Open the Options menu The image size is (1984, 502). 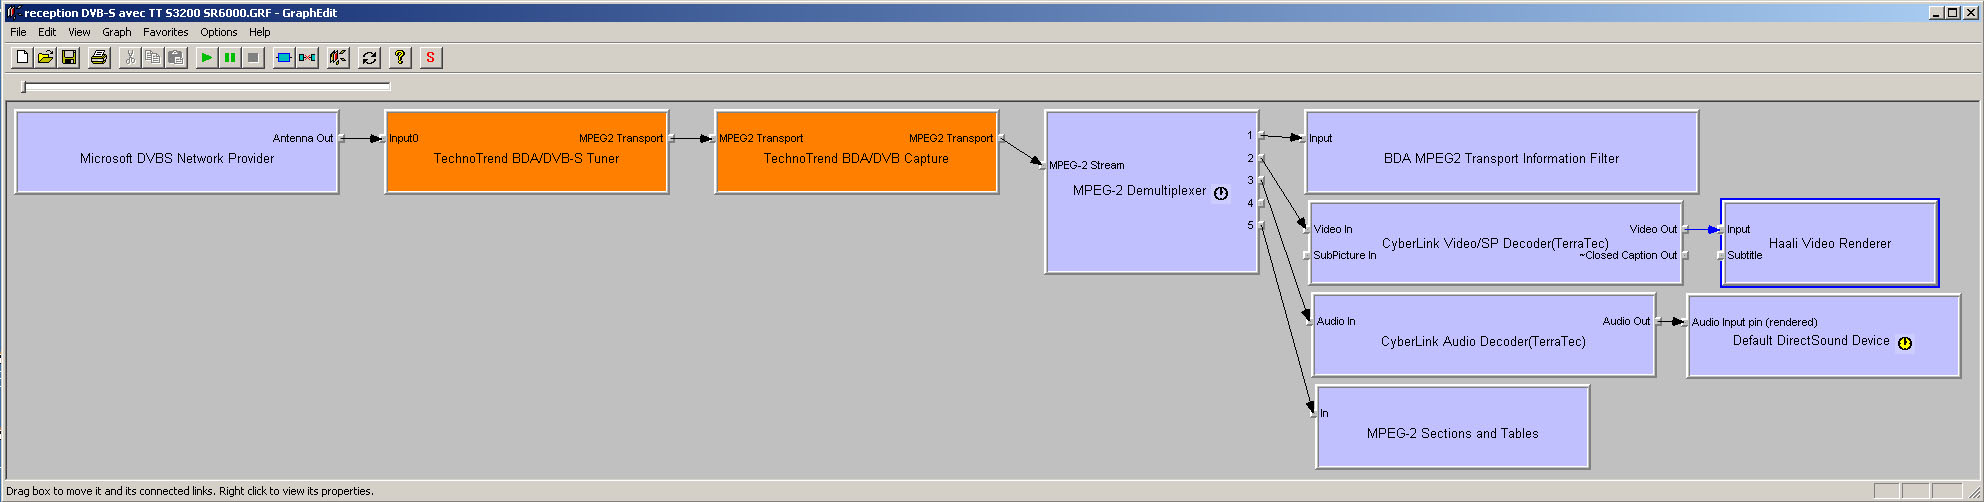point(219,32)
